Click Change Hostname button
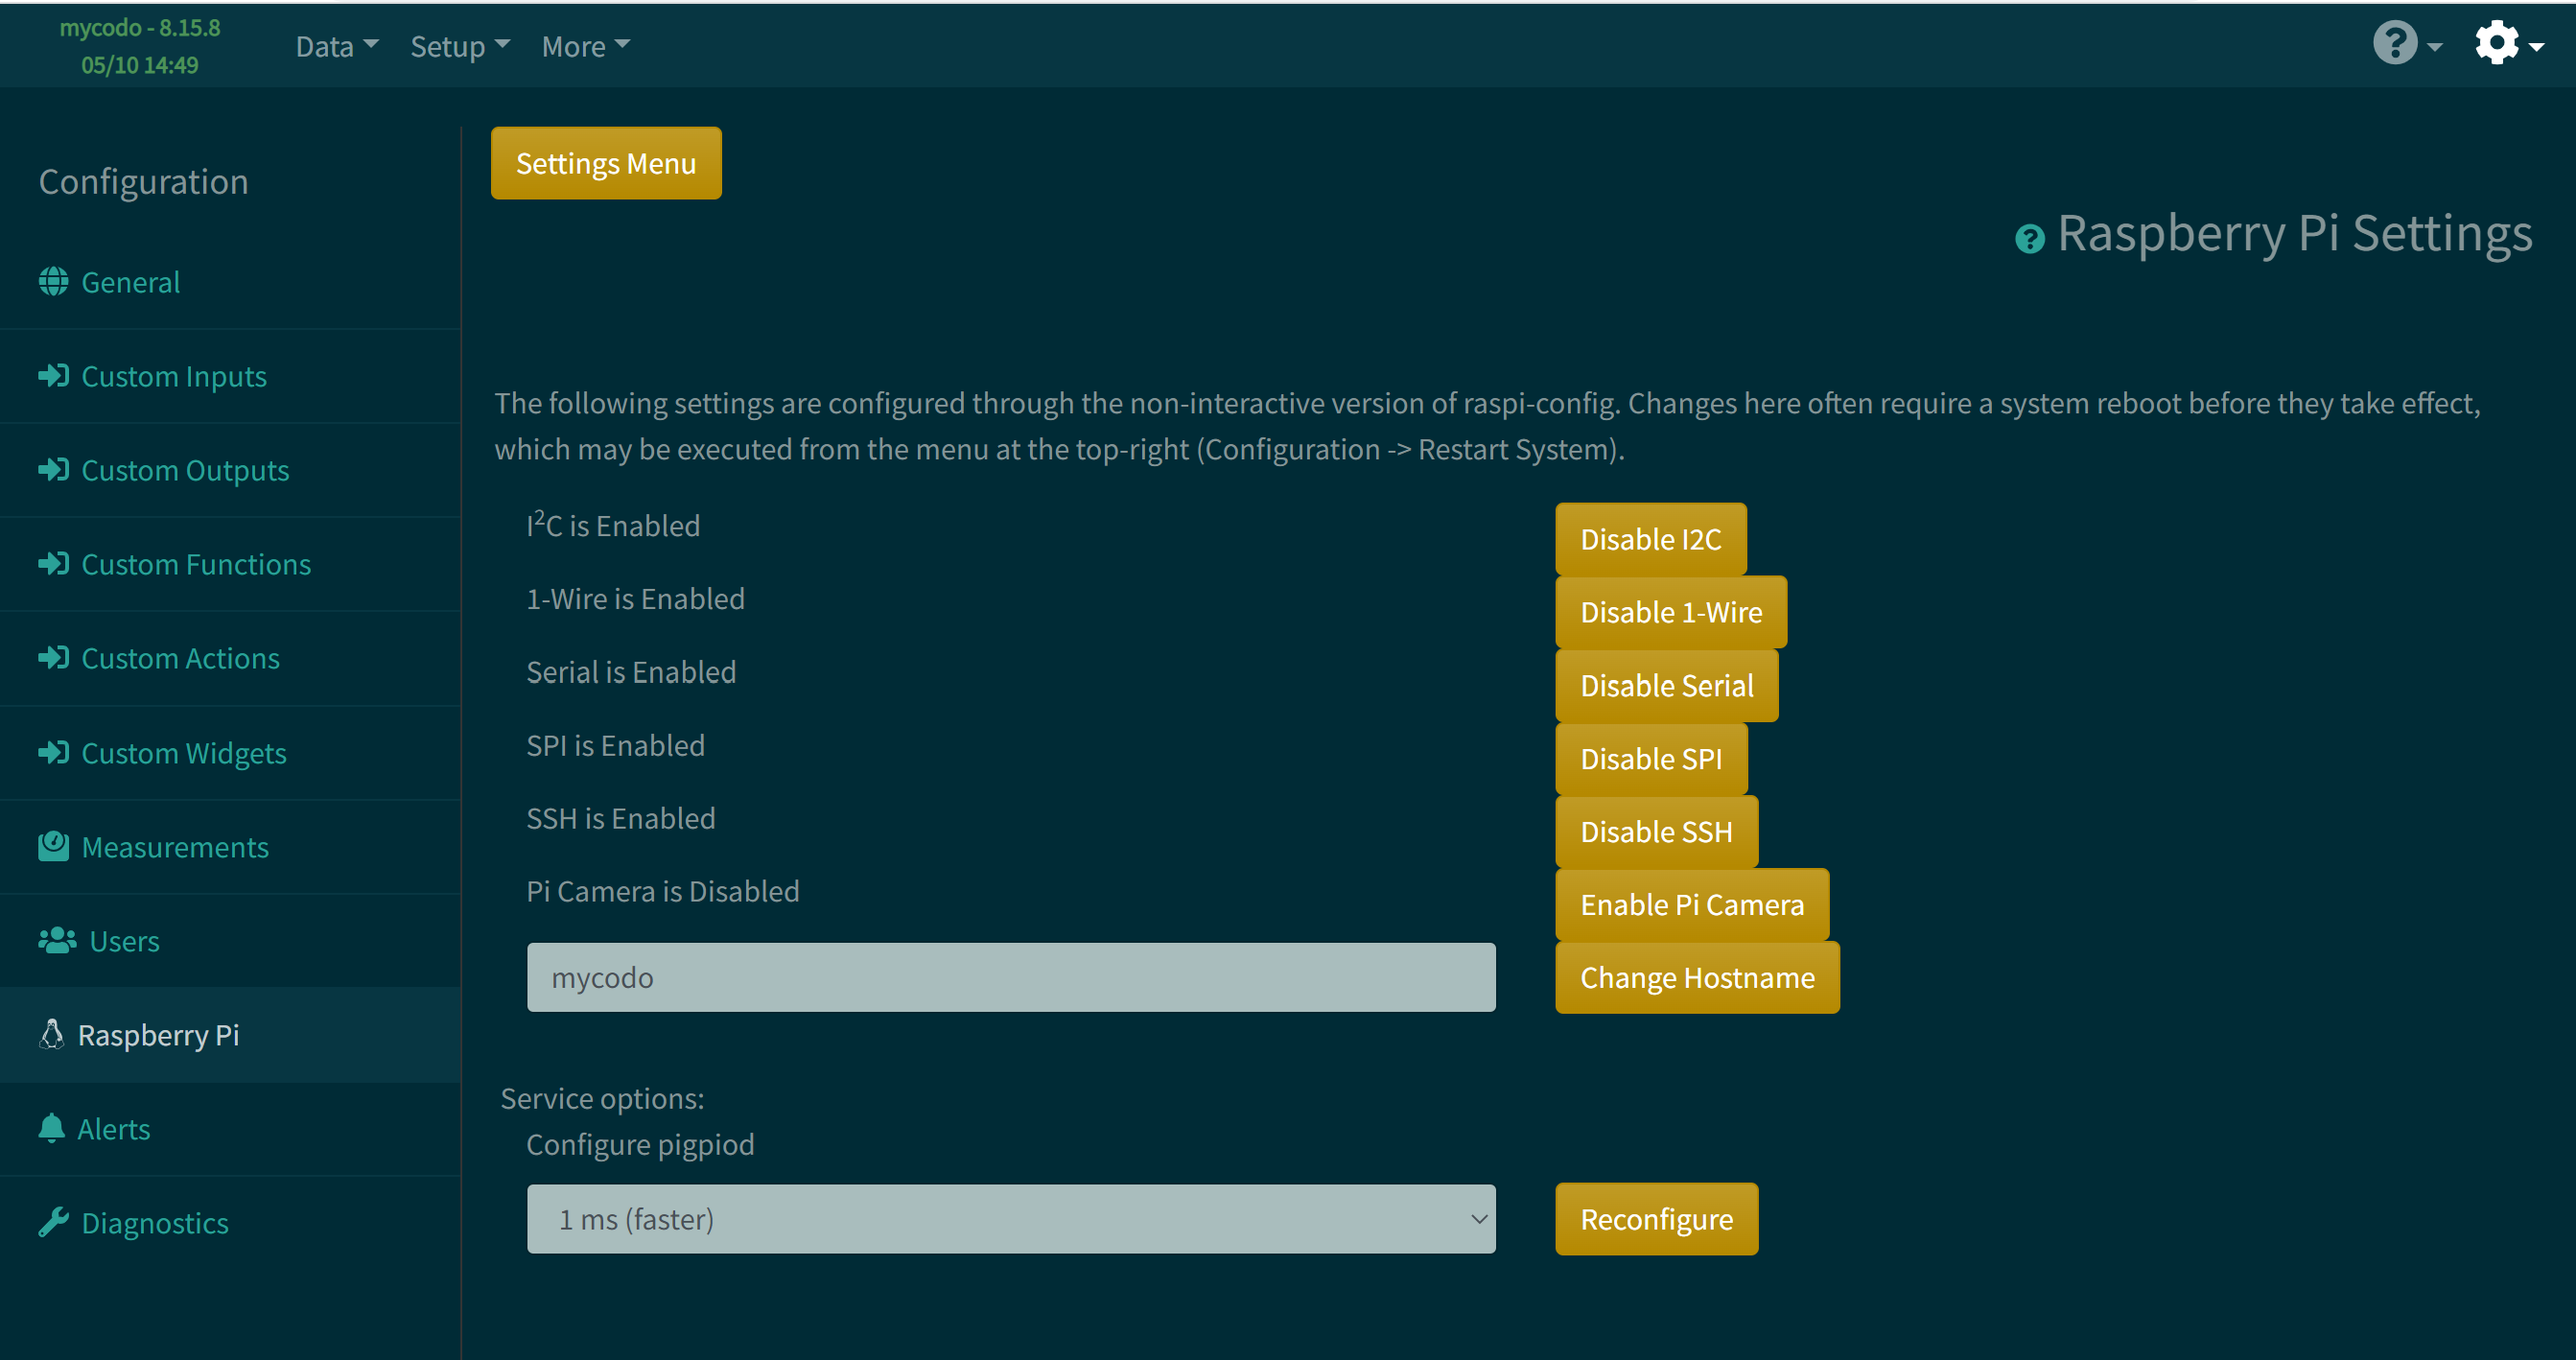 [x=1698, y=977]
